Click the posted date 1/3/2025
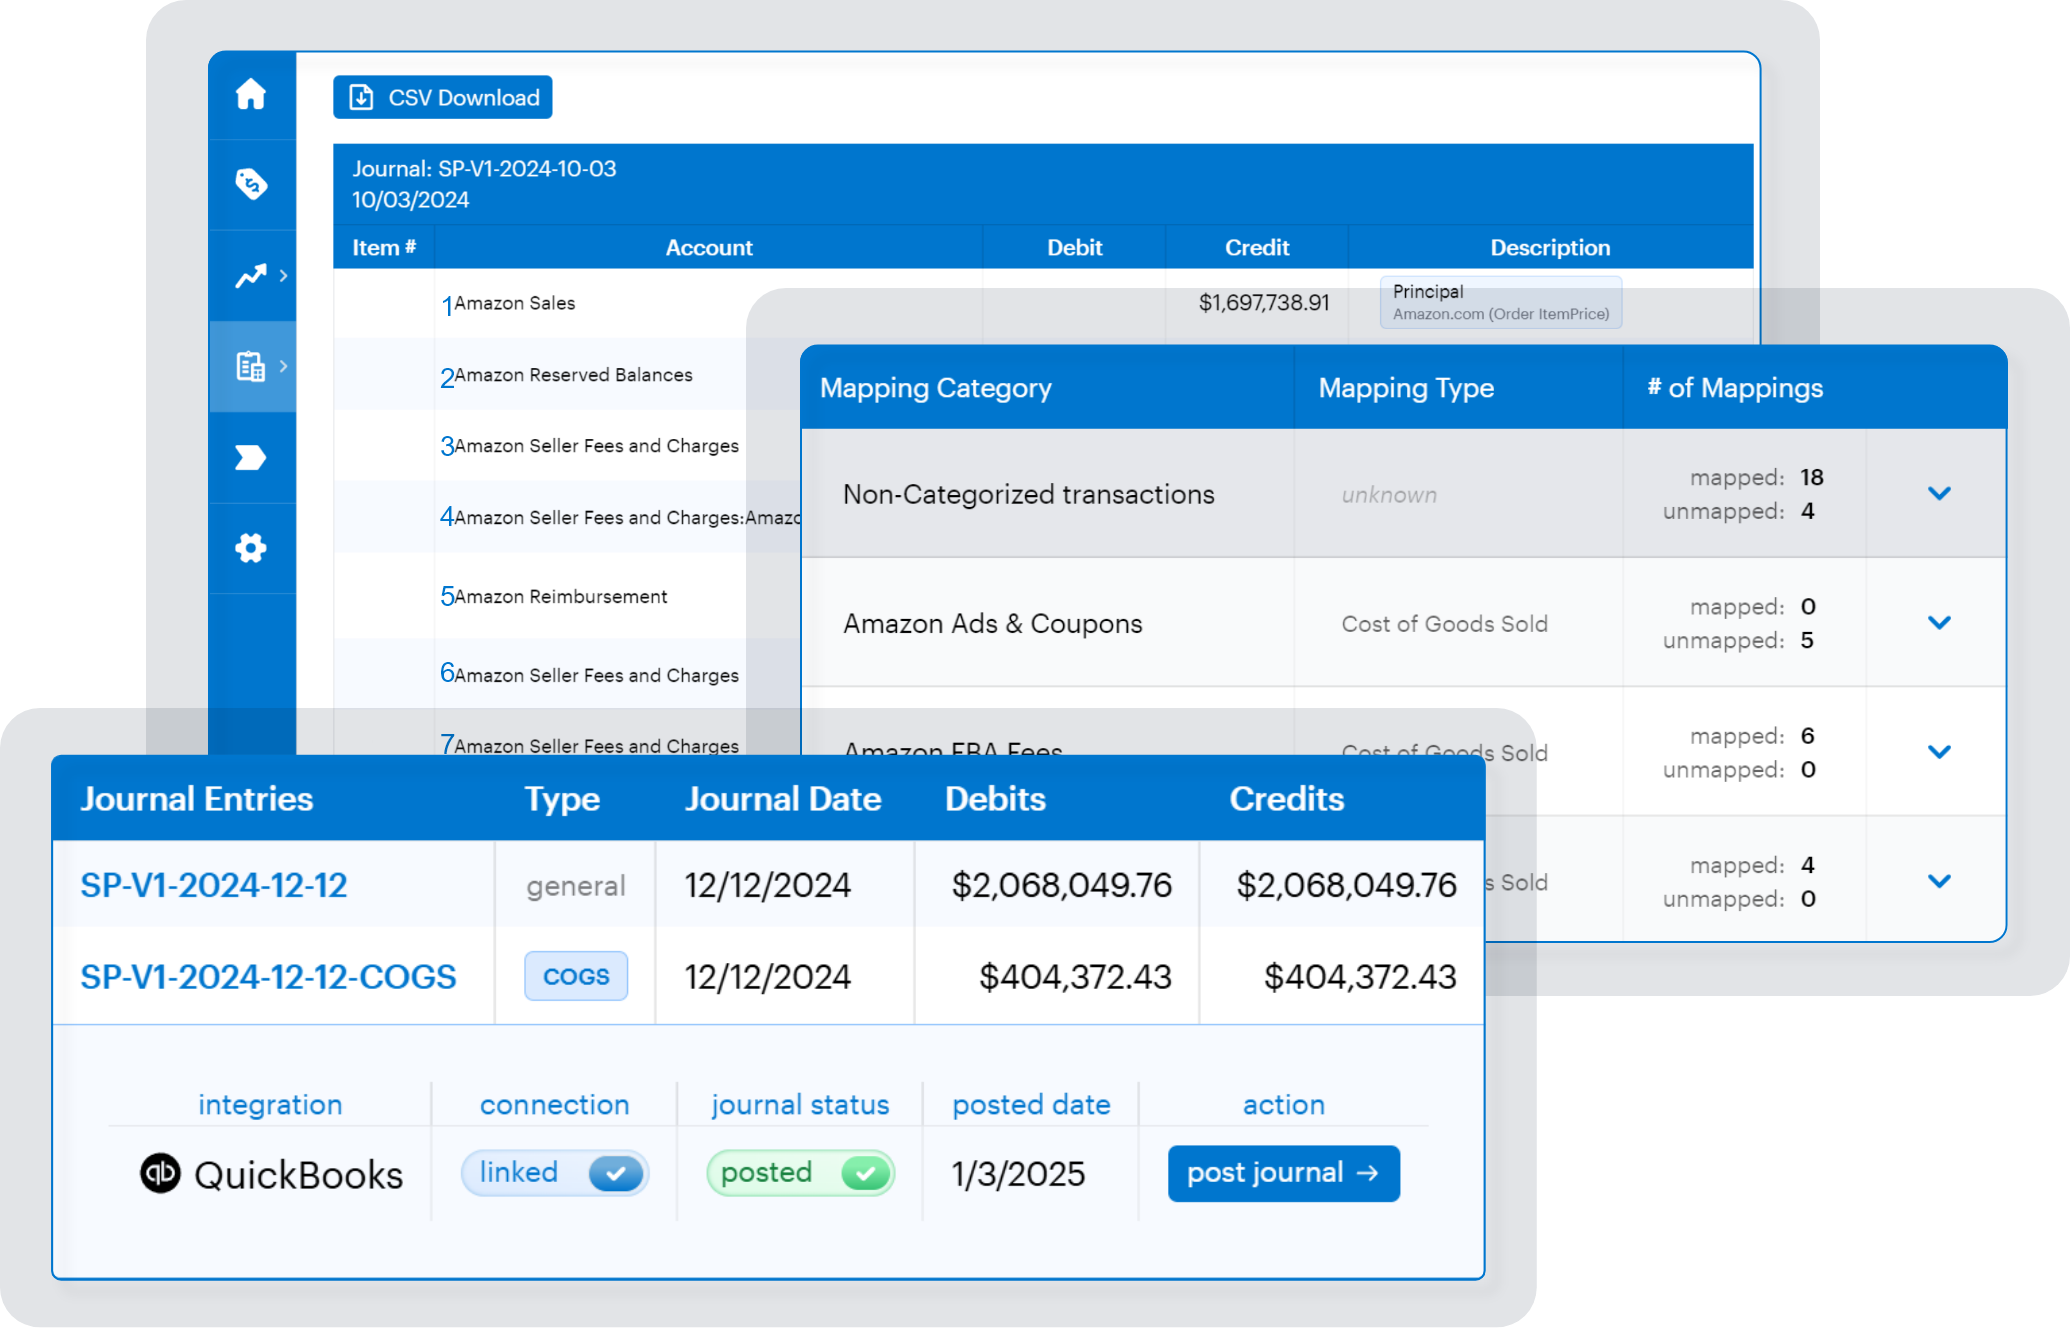 [1018, 1173]
